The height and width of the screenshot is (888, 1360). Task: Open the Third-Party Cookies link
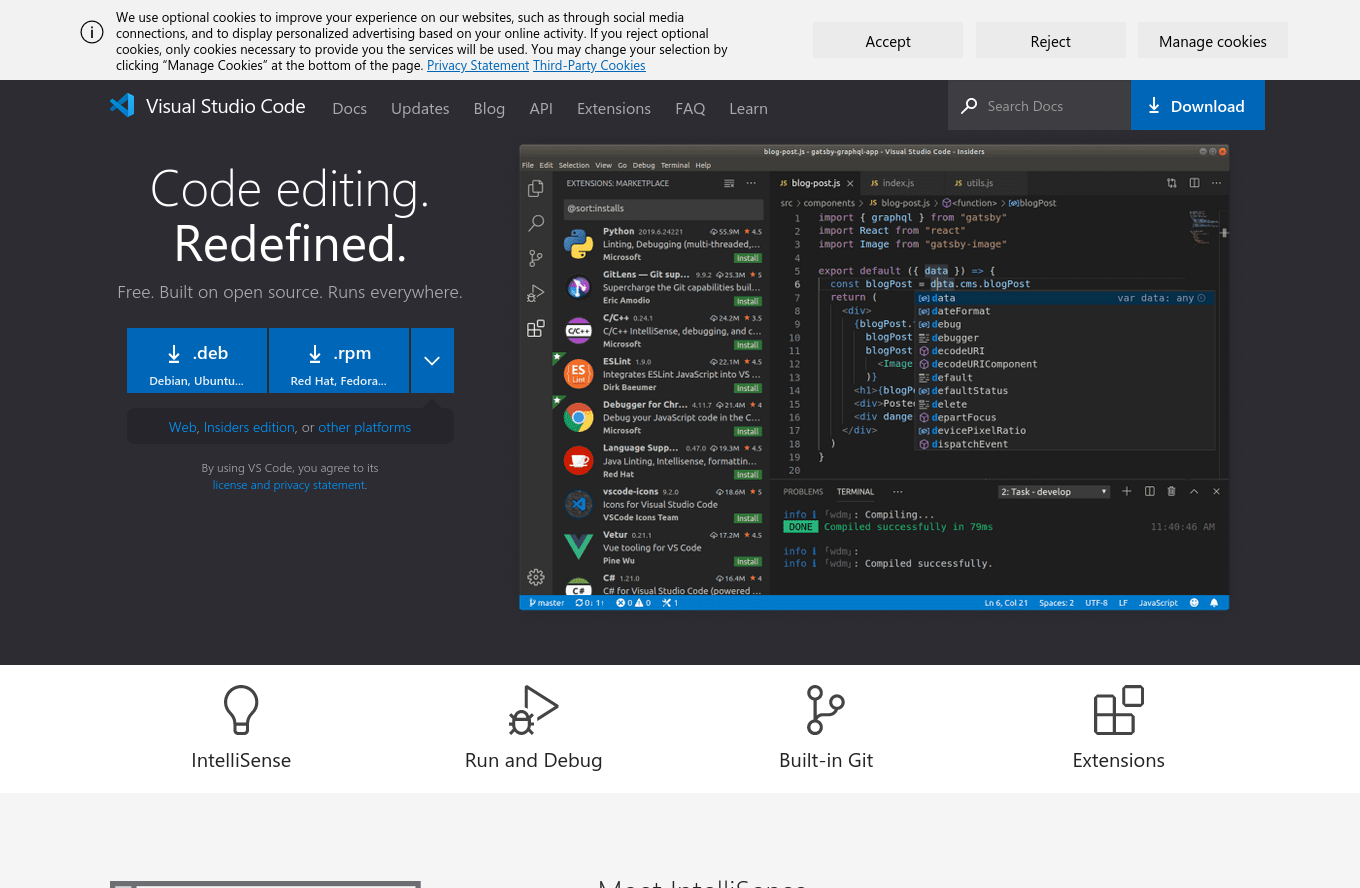click(589, 65)
